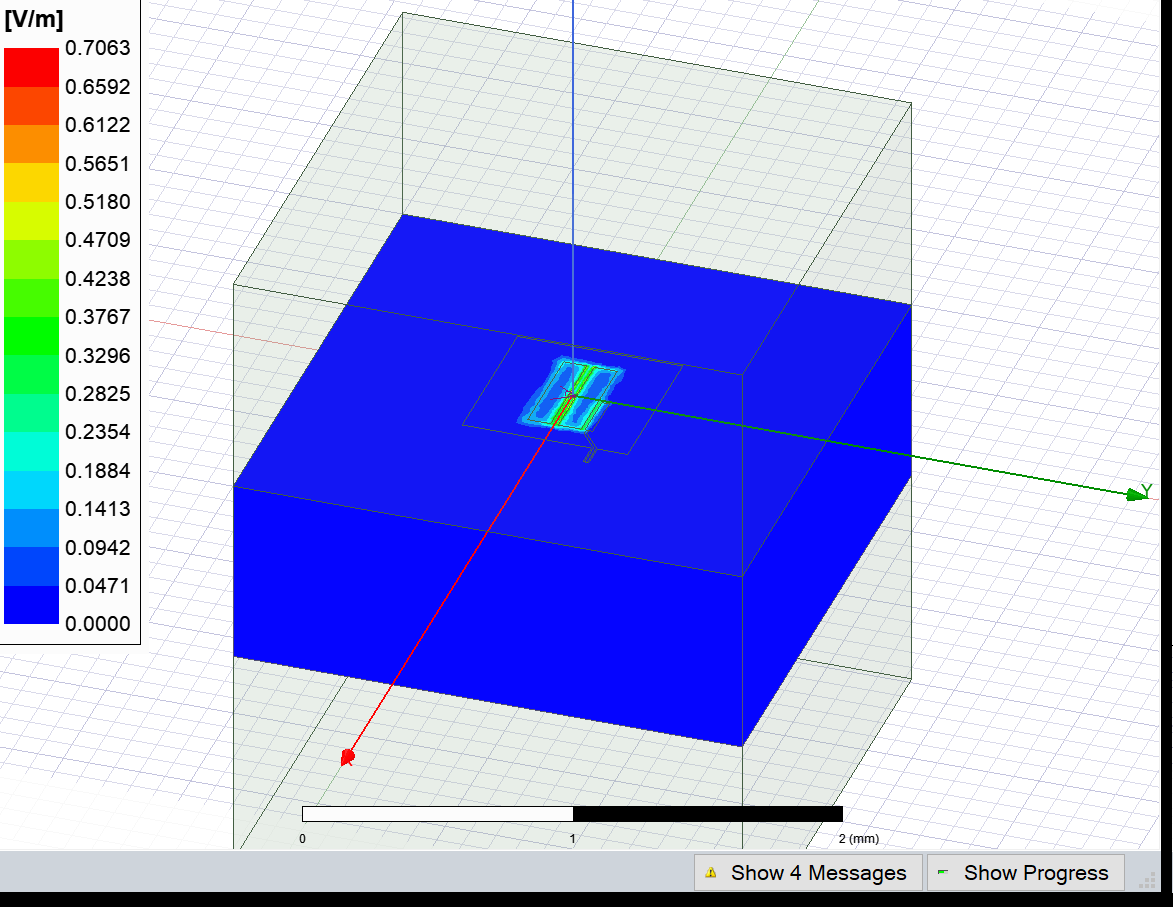This screenshot has width=1173, height=907.
Task: Click the legend value 0.7063
Action: pyautogui.click(x=97, y=48)
